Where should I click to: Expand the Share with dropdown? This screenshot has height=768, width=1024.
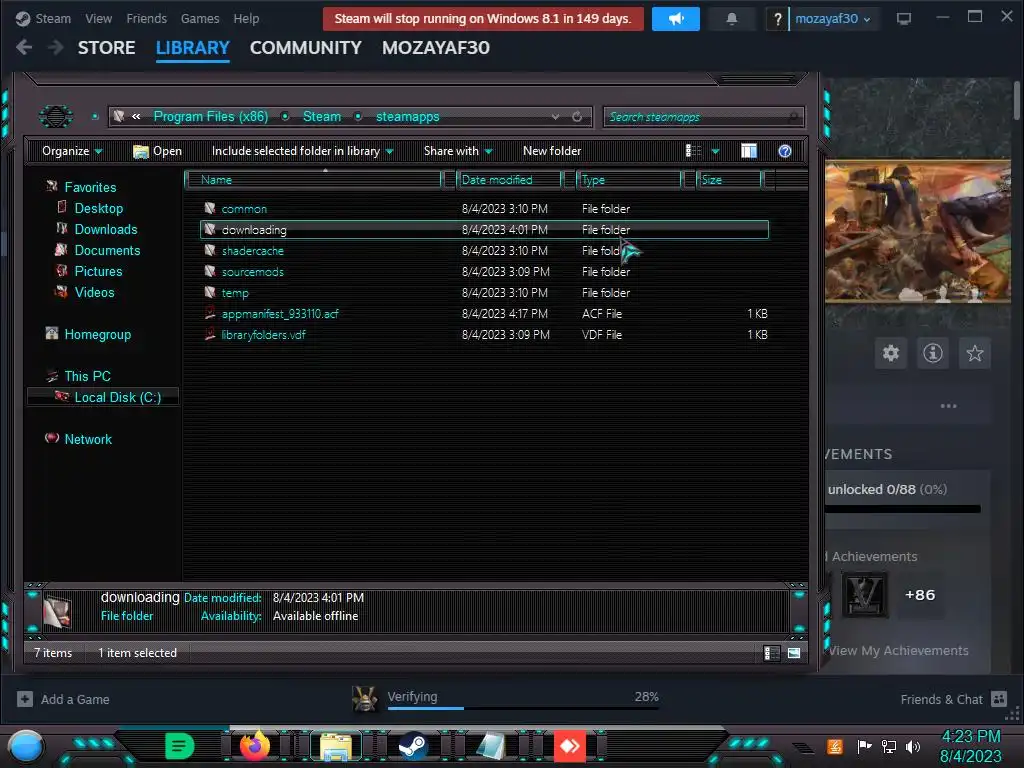[x=458, y=151]
